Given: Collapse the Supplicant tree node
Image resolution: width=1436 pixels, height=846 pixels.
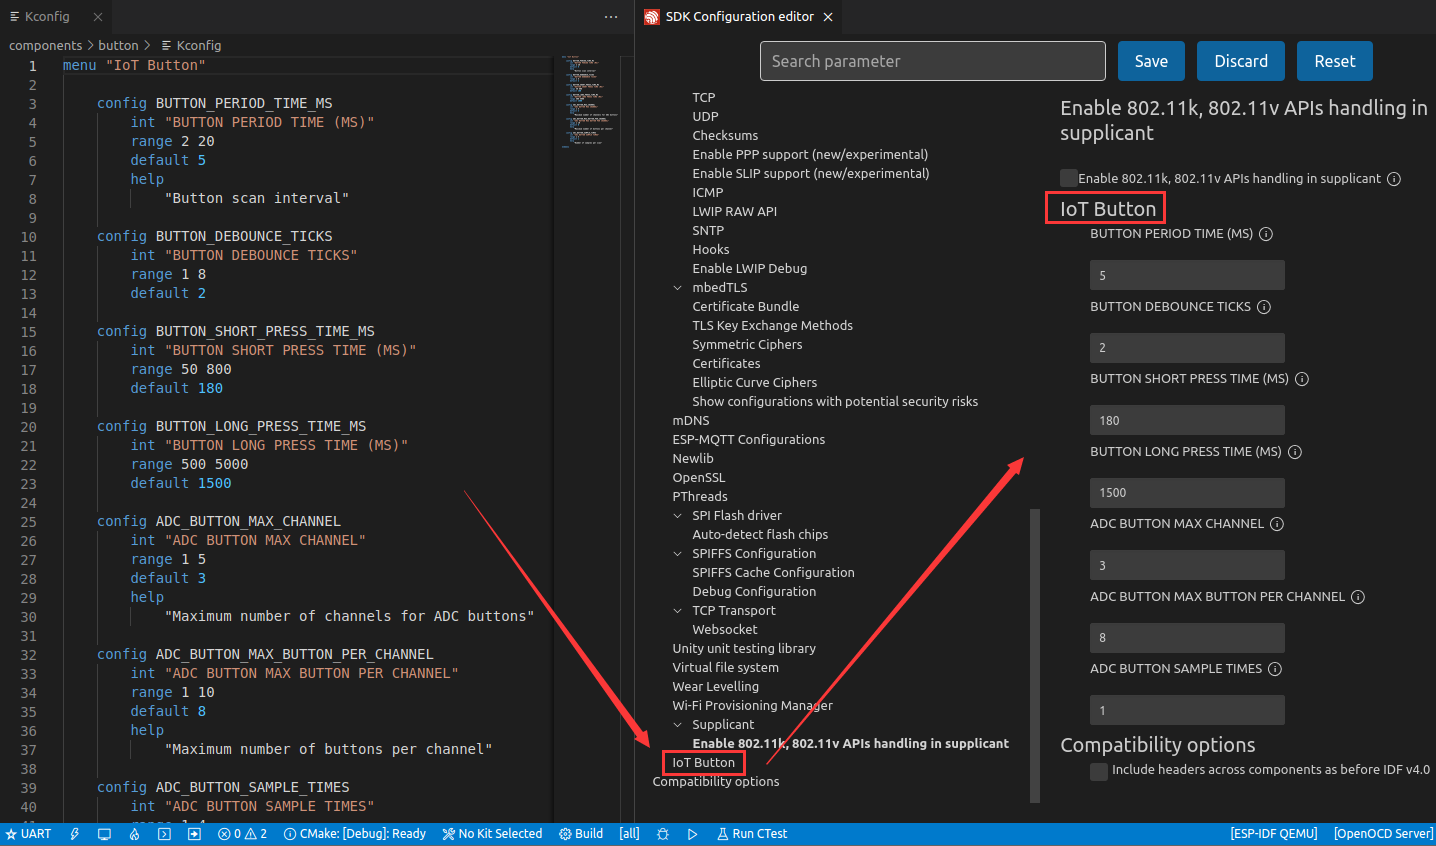Looking at the screenshot, I should pos(678,725).
